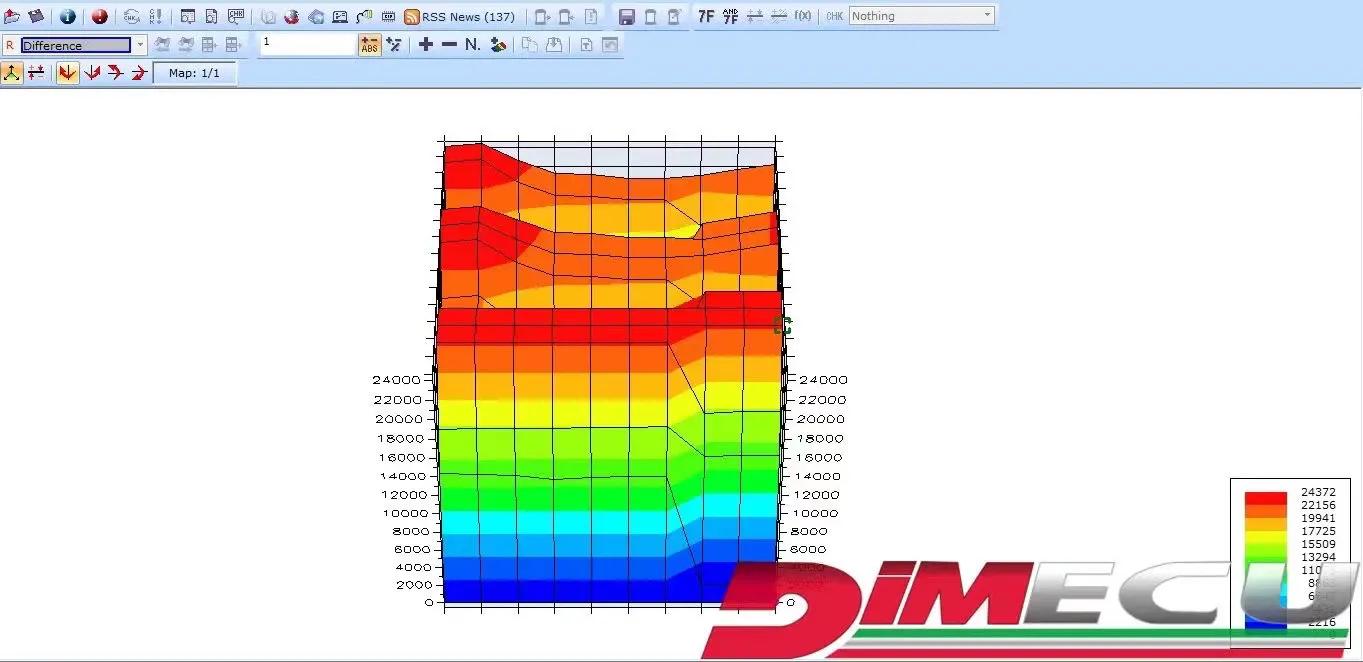The height and width of the screenshot is (662, 1363).
Task: Toggle the highlighted orange arrow view button
Action: point(67,73)
